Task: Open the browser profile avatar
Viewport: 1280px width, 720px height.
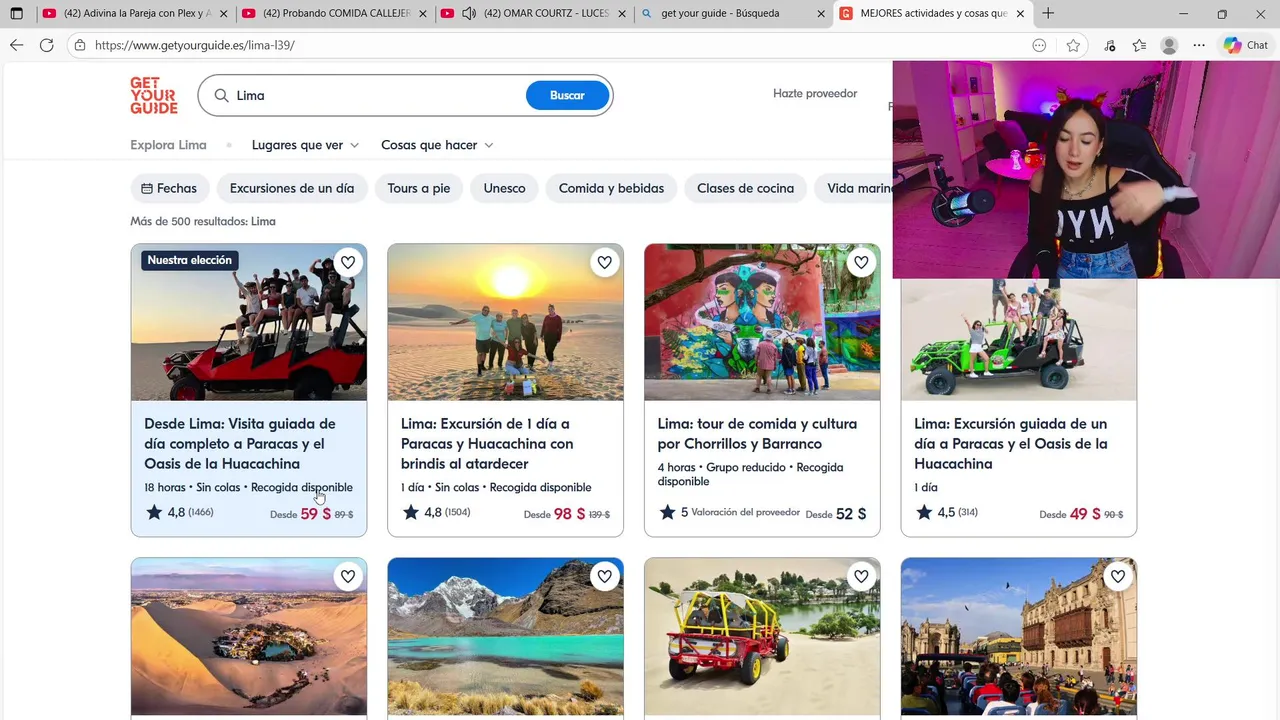Action: [1169, 45]
